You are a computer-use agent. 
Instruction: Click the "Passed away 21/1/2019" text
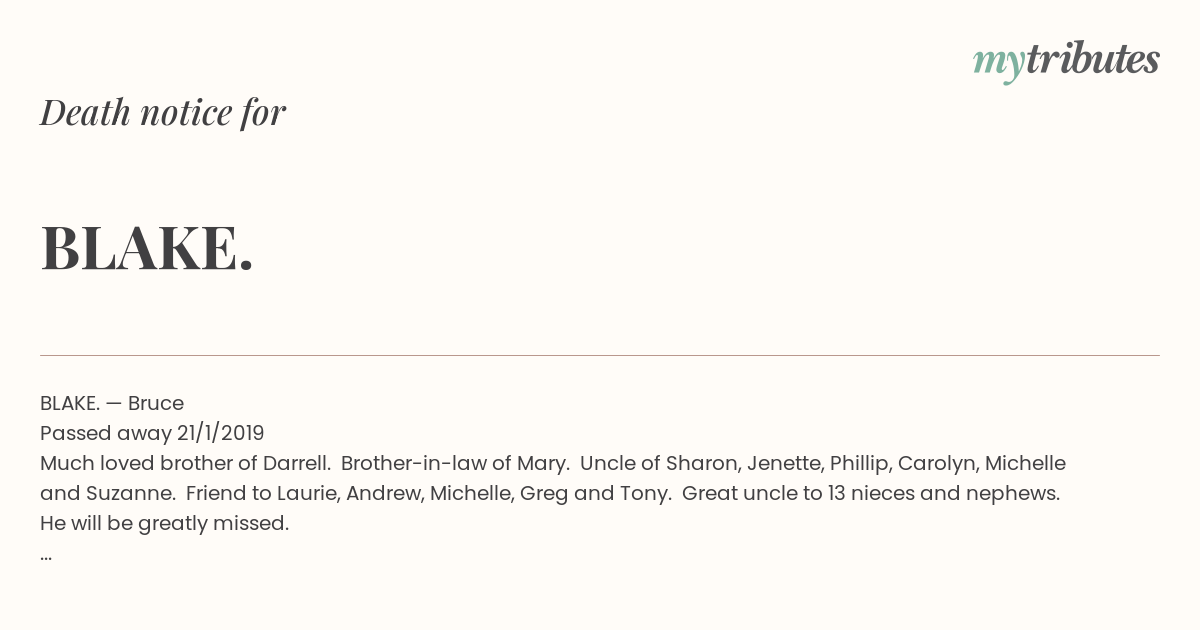(x=152, y=433)
